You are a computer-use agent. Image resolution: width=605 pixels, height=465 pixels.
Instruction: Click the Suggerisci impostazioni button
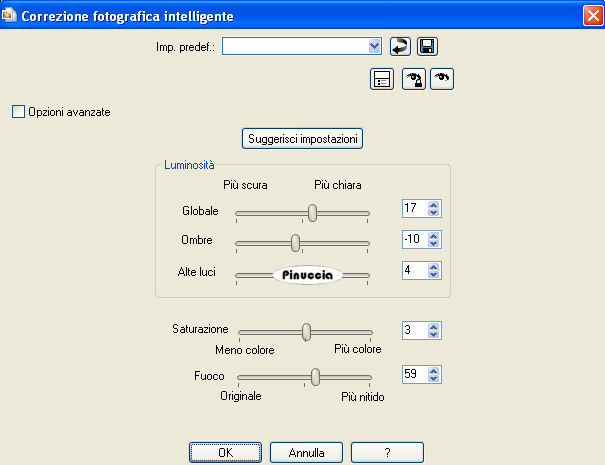(302, 138)
